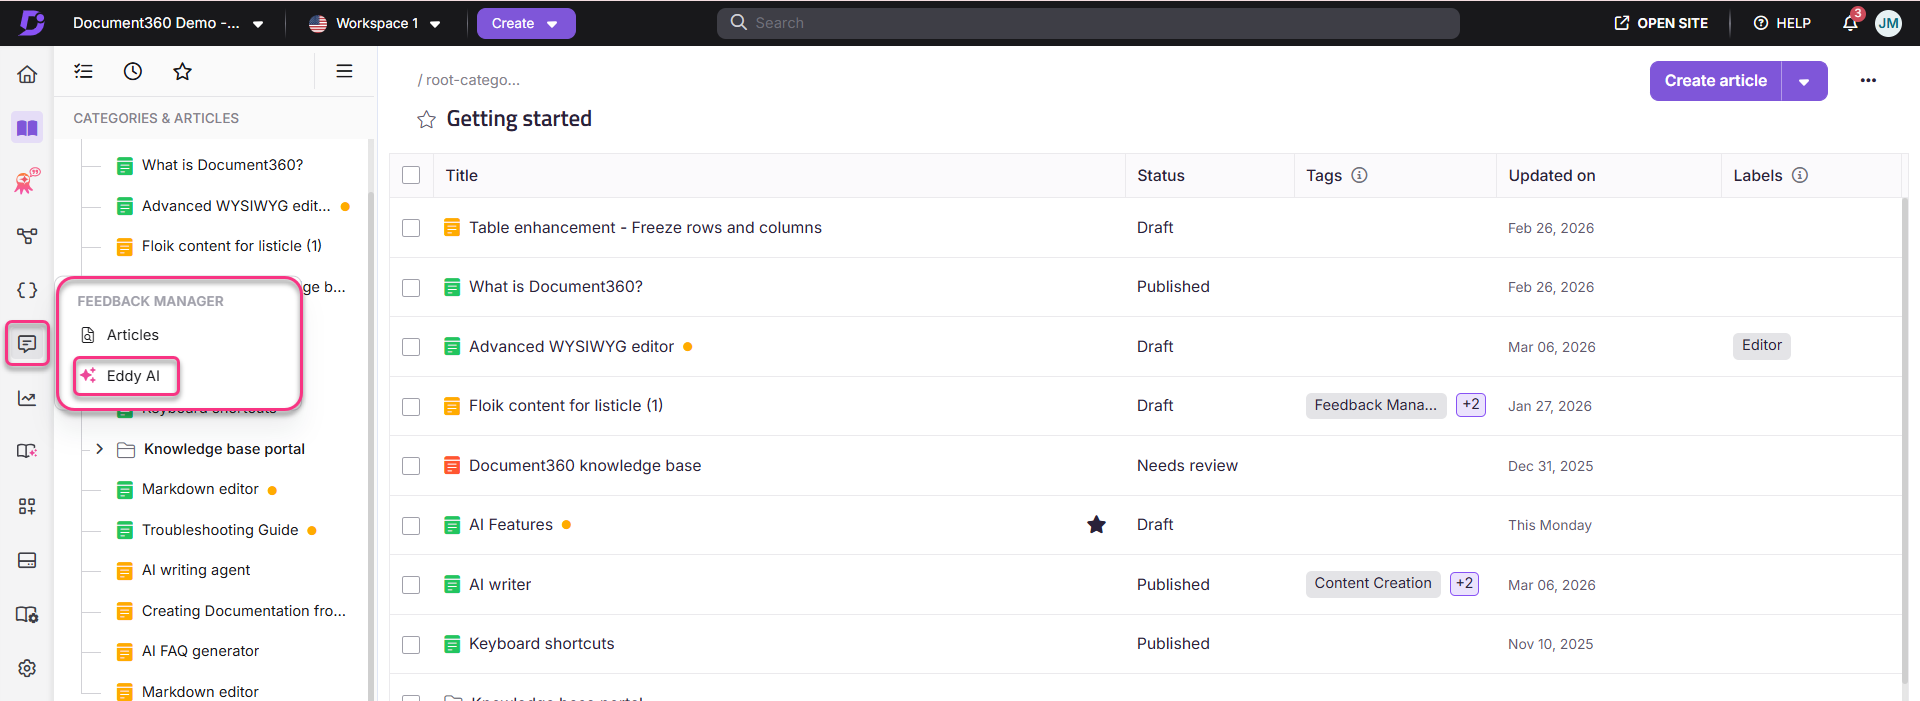Open the Workflow designer sidebar icon
1920x701 pixels.
pos(27,236)
